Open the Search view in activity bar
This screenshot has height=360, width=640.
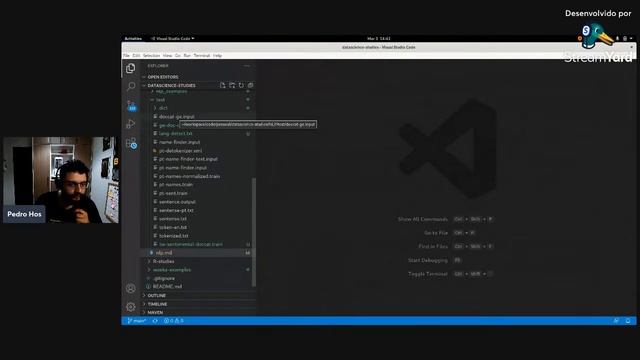131,86
